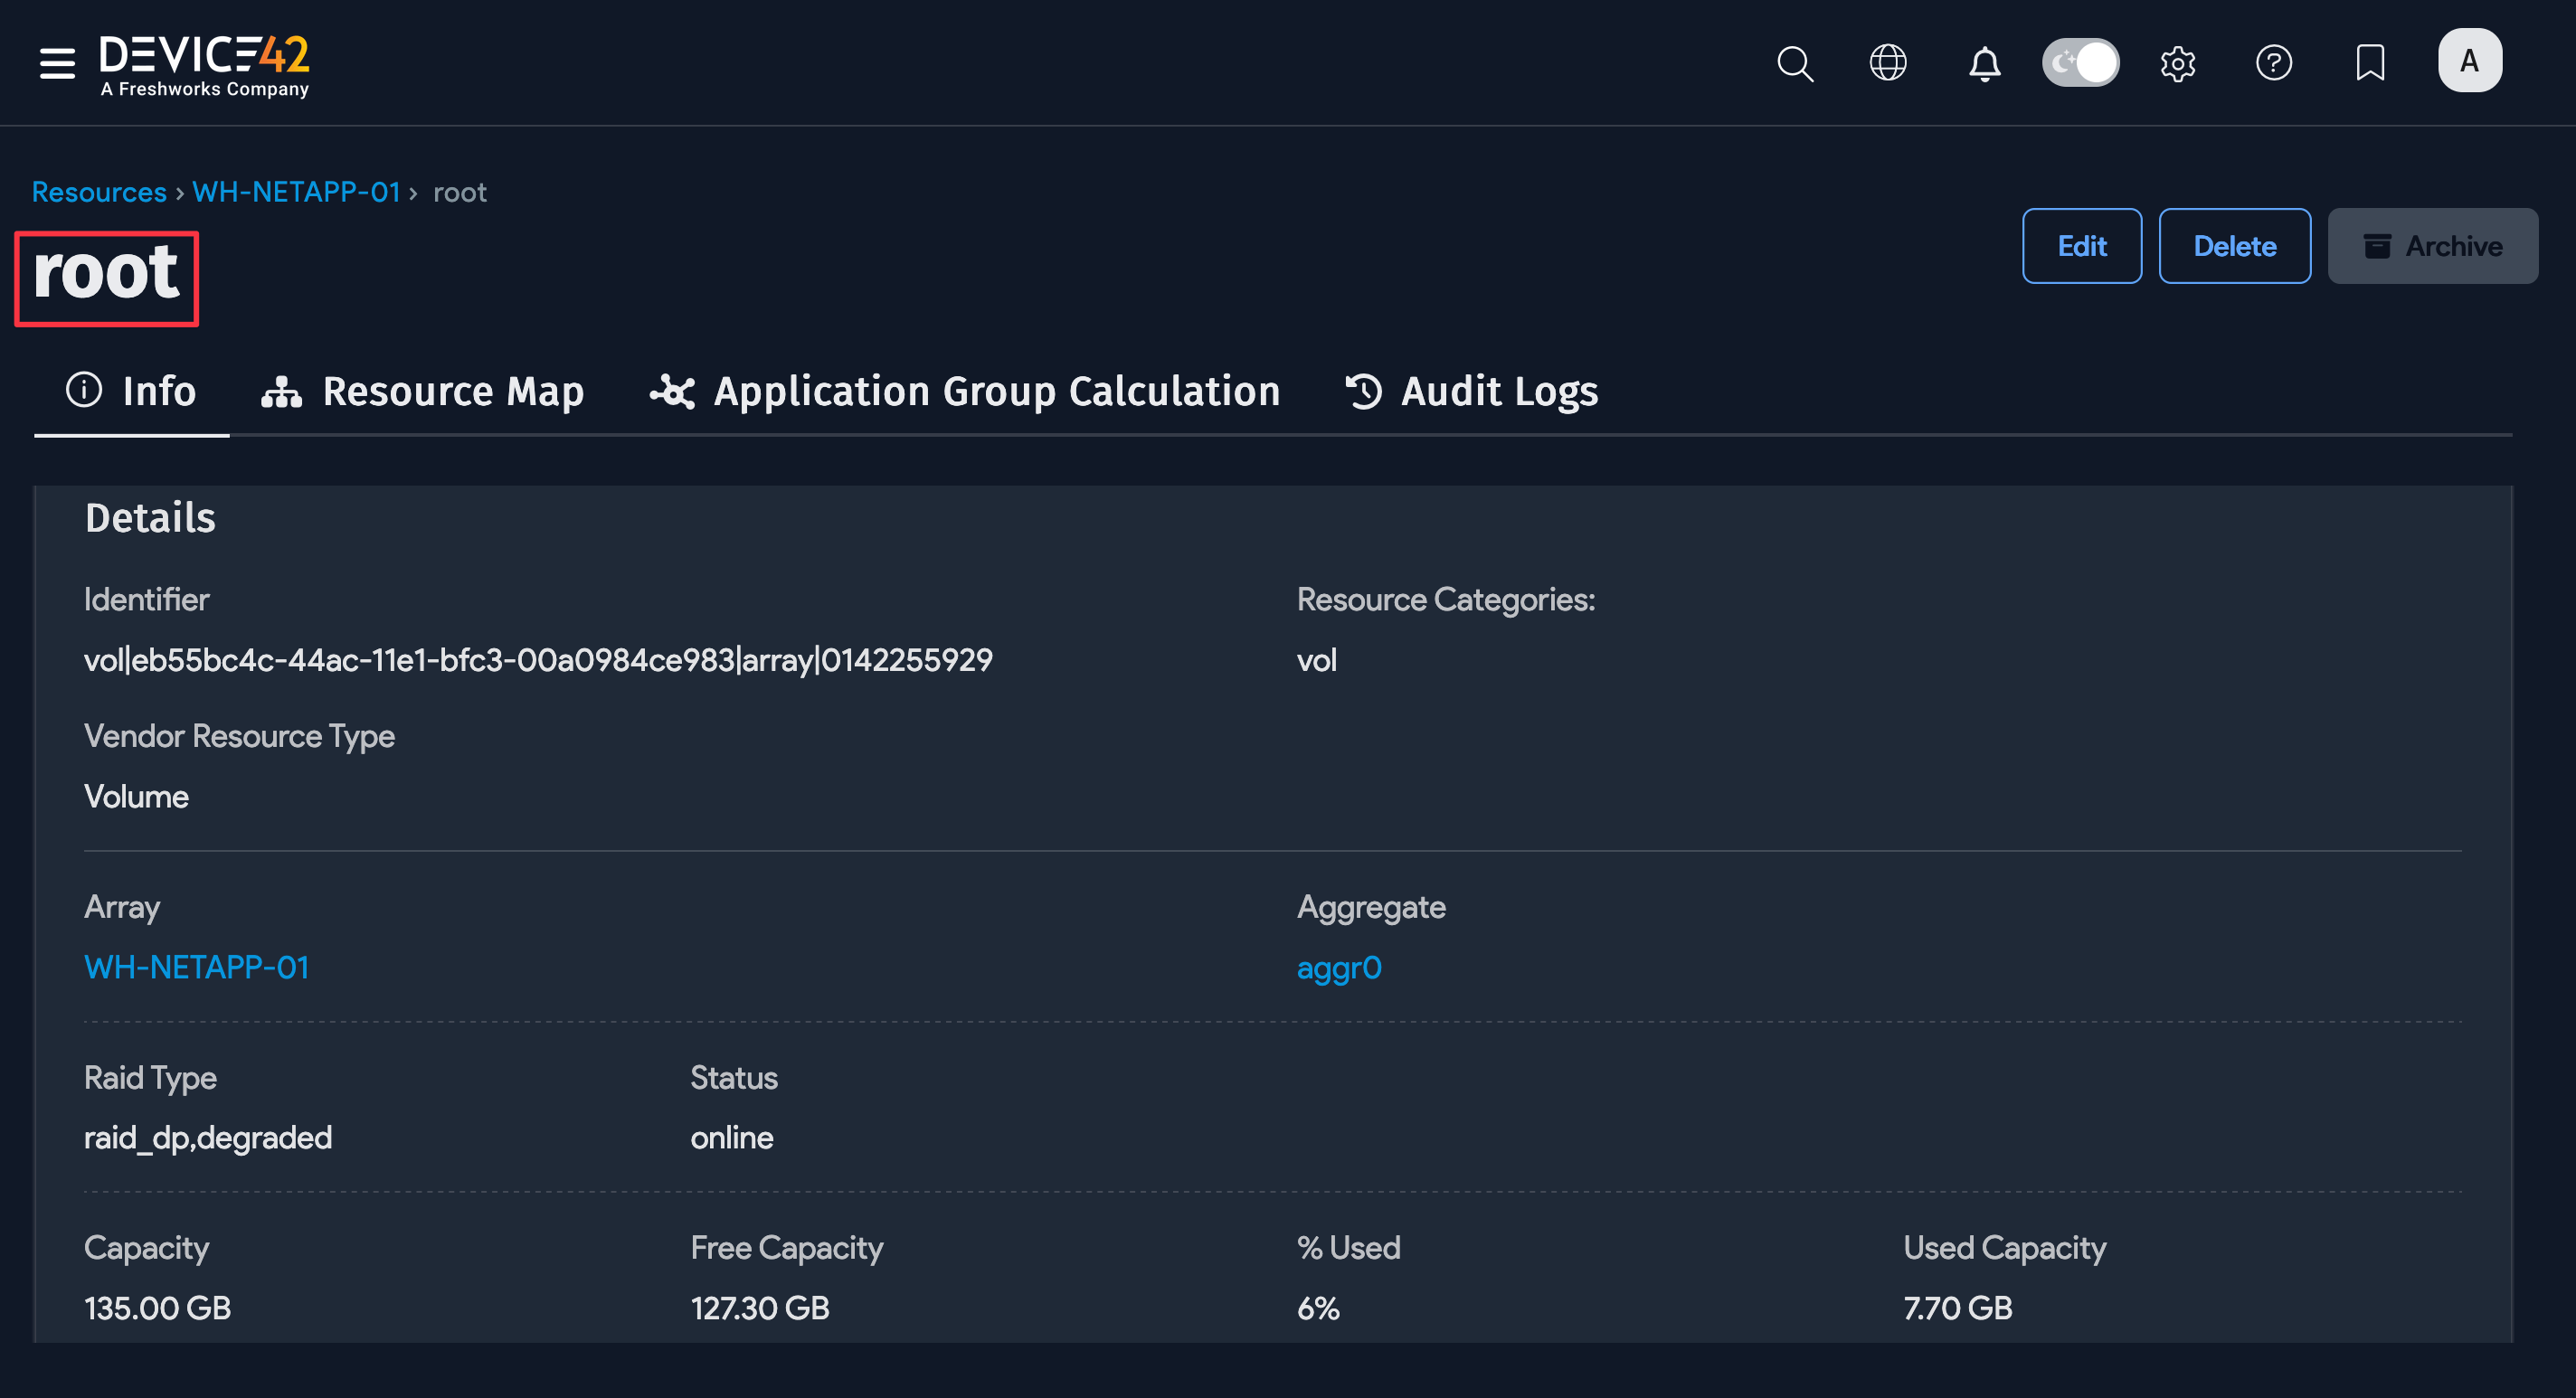Screen dimensions: 2576x1398
Task: Click the Archive button
Action: pyautogui.click(x=2433, y=245)
